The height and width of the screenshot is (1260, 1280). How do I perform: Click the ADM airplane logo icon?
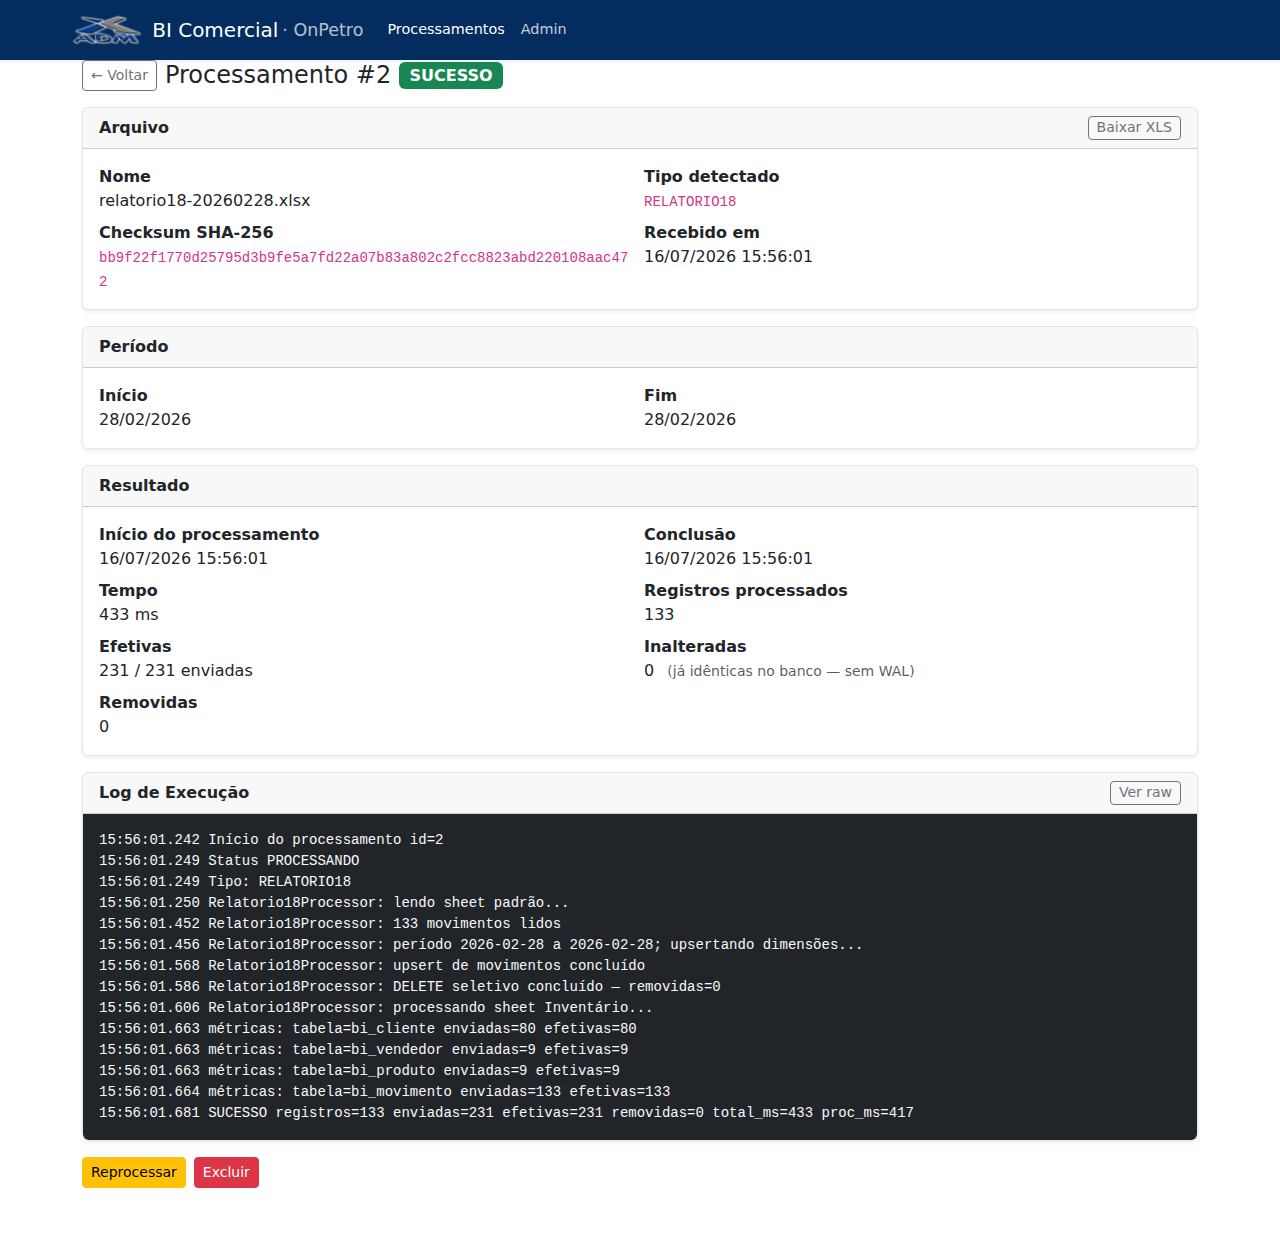(x=107, y=30)
